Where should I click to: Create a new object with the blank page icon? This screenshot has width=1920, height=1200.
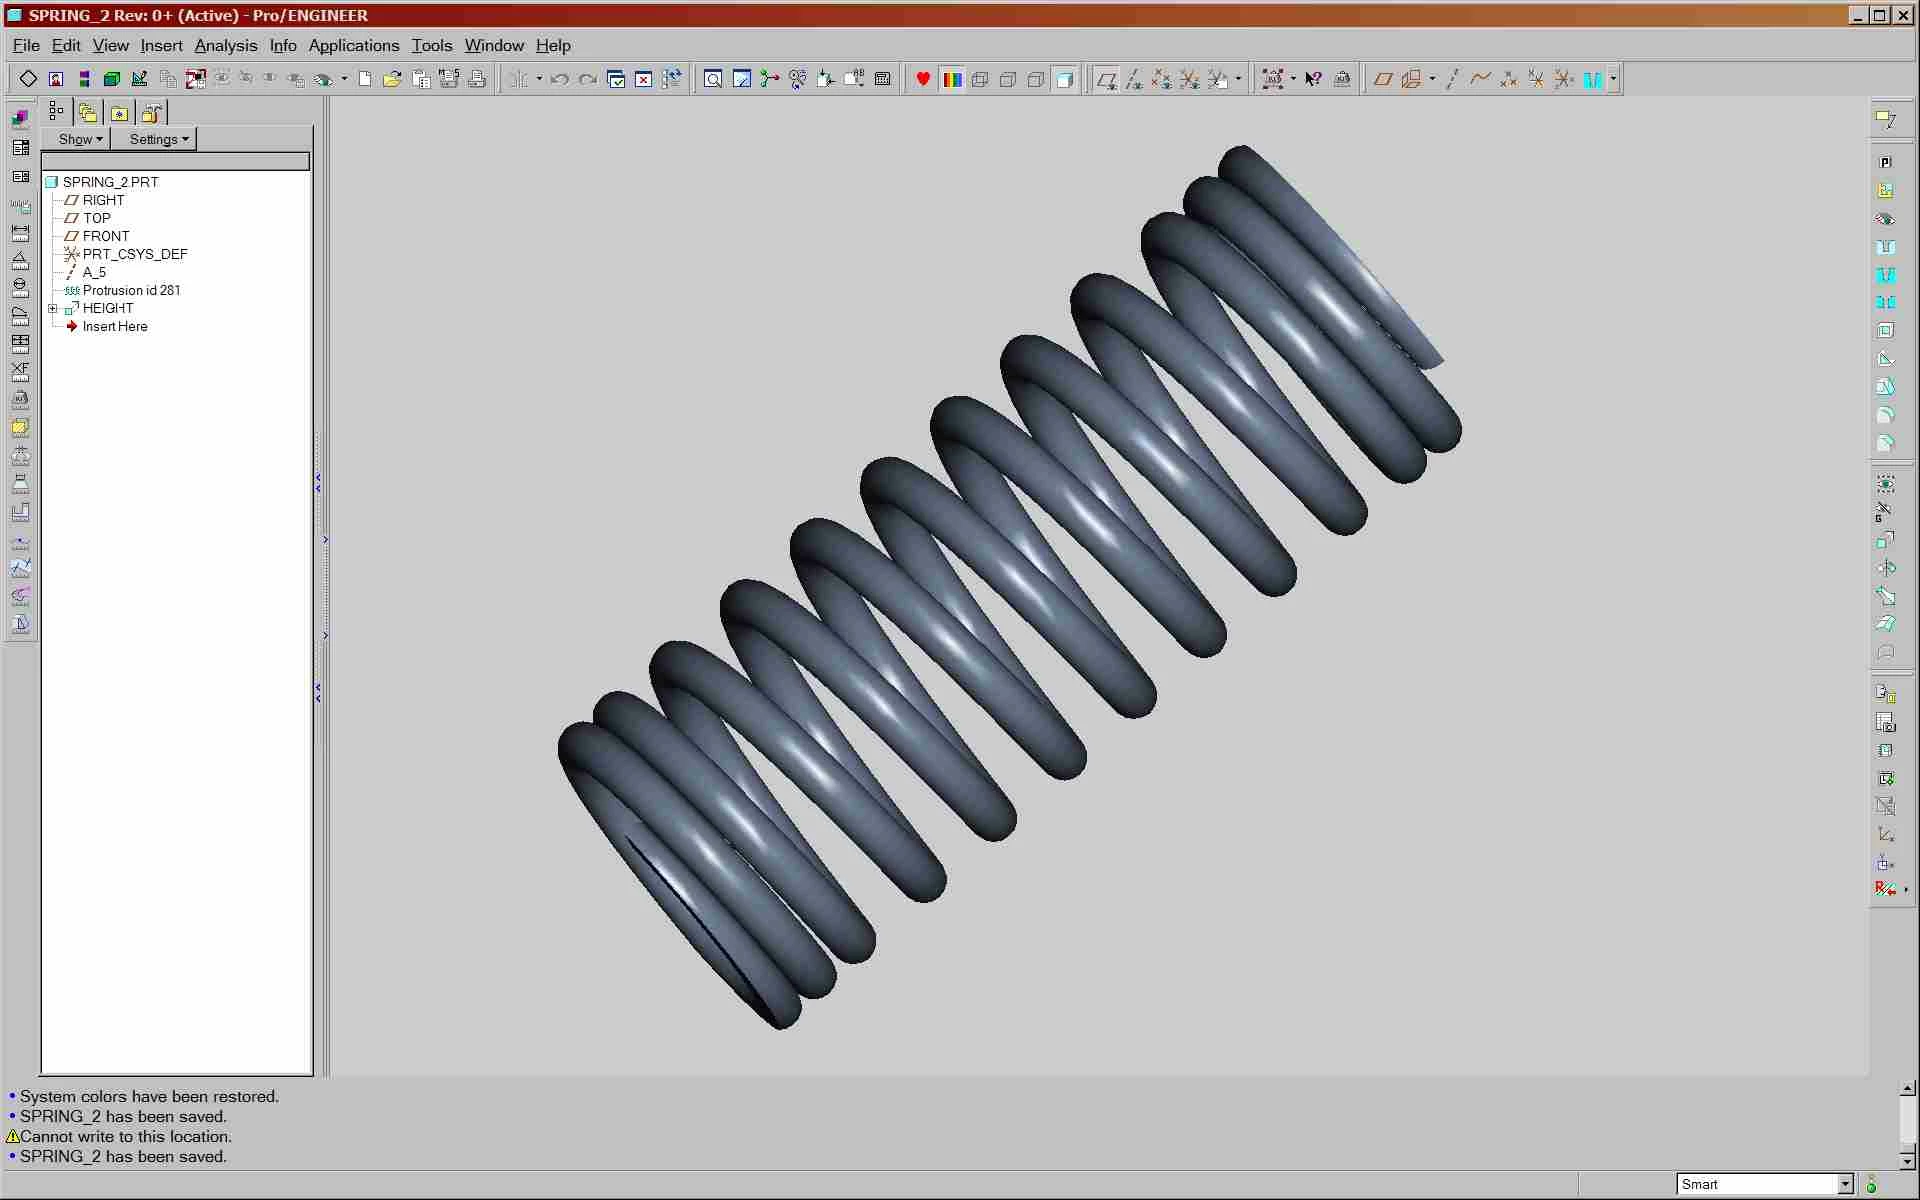[x=365, y=79]
